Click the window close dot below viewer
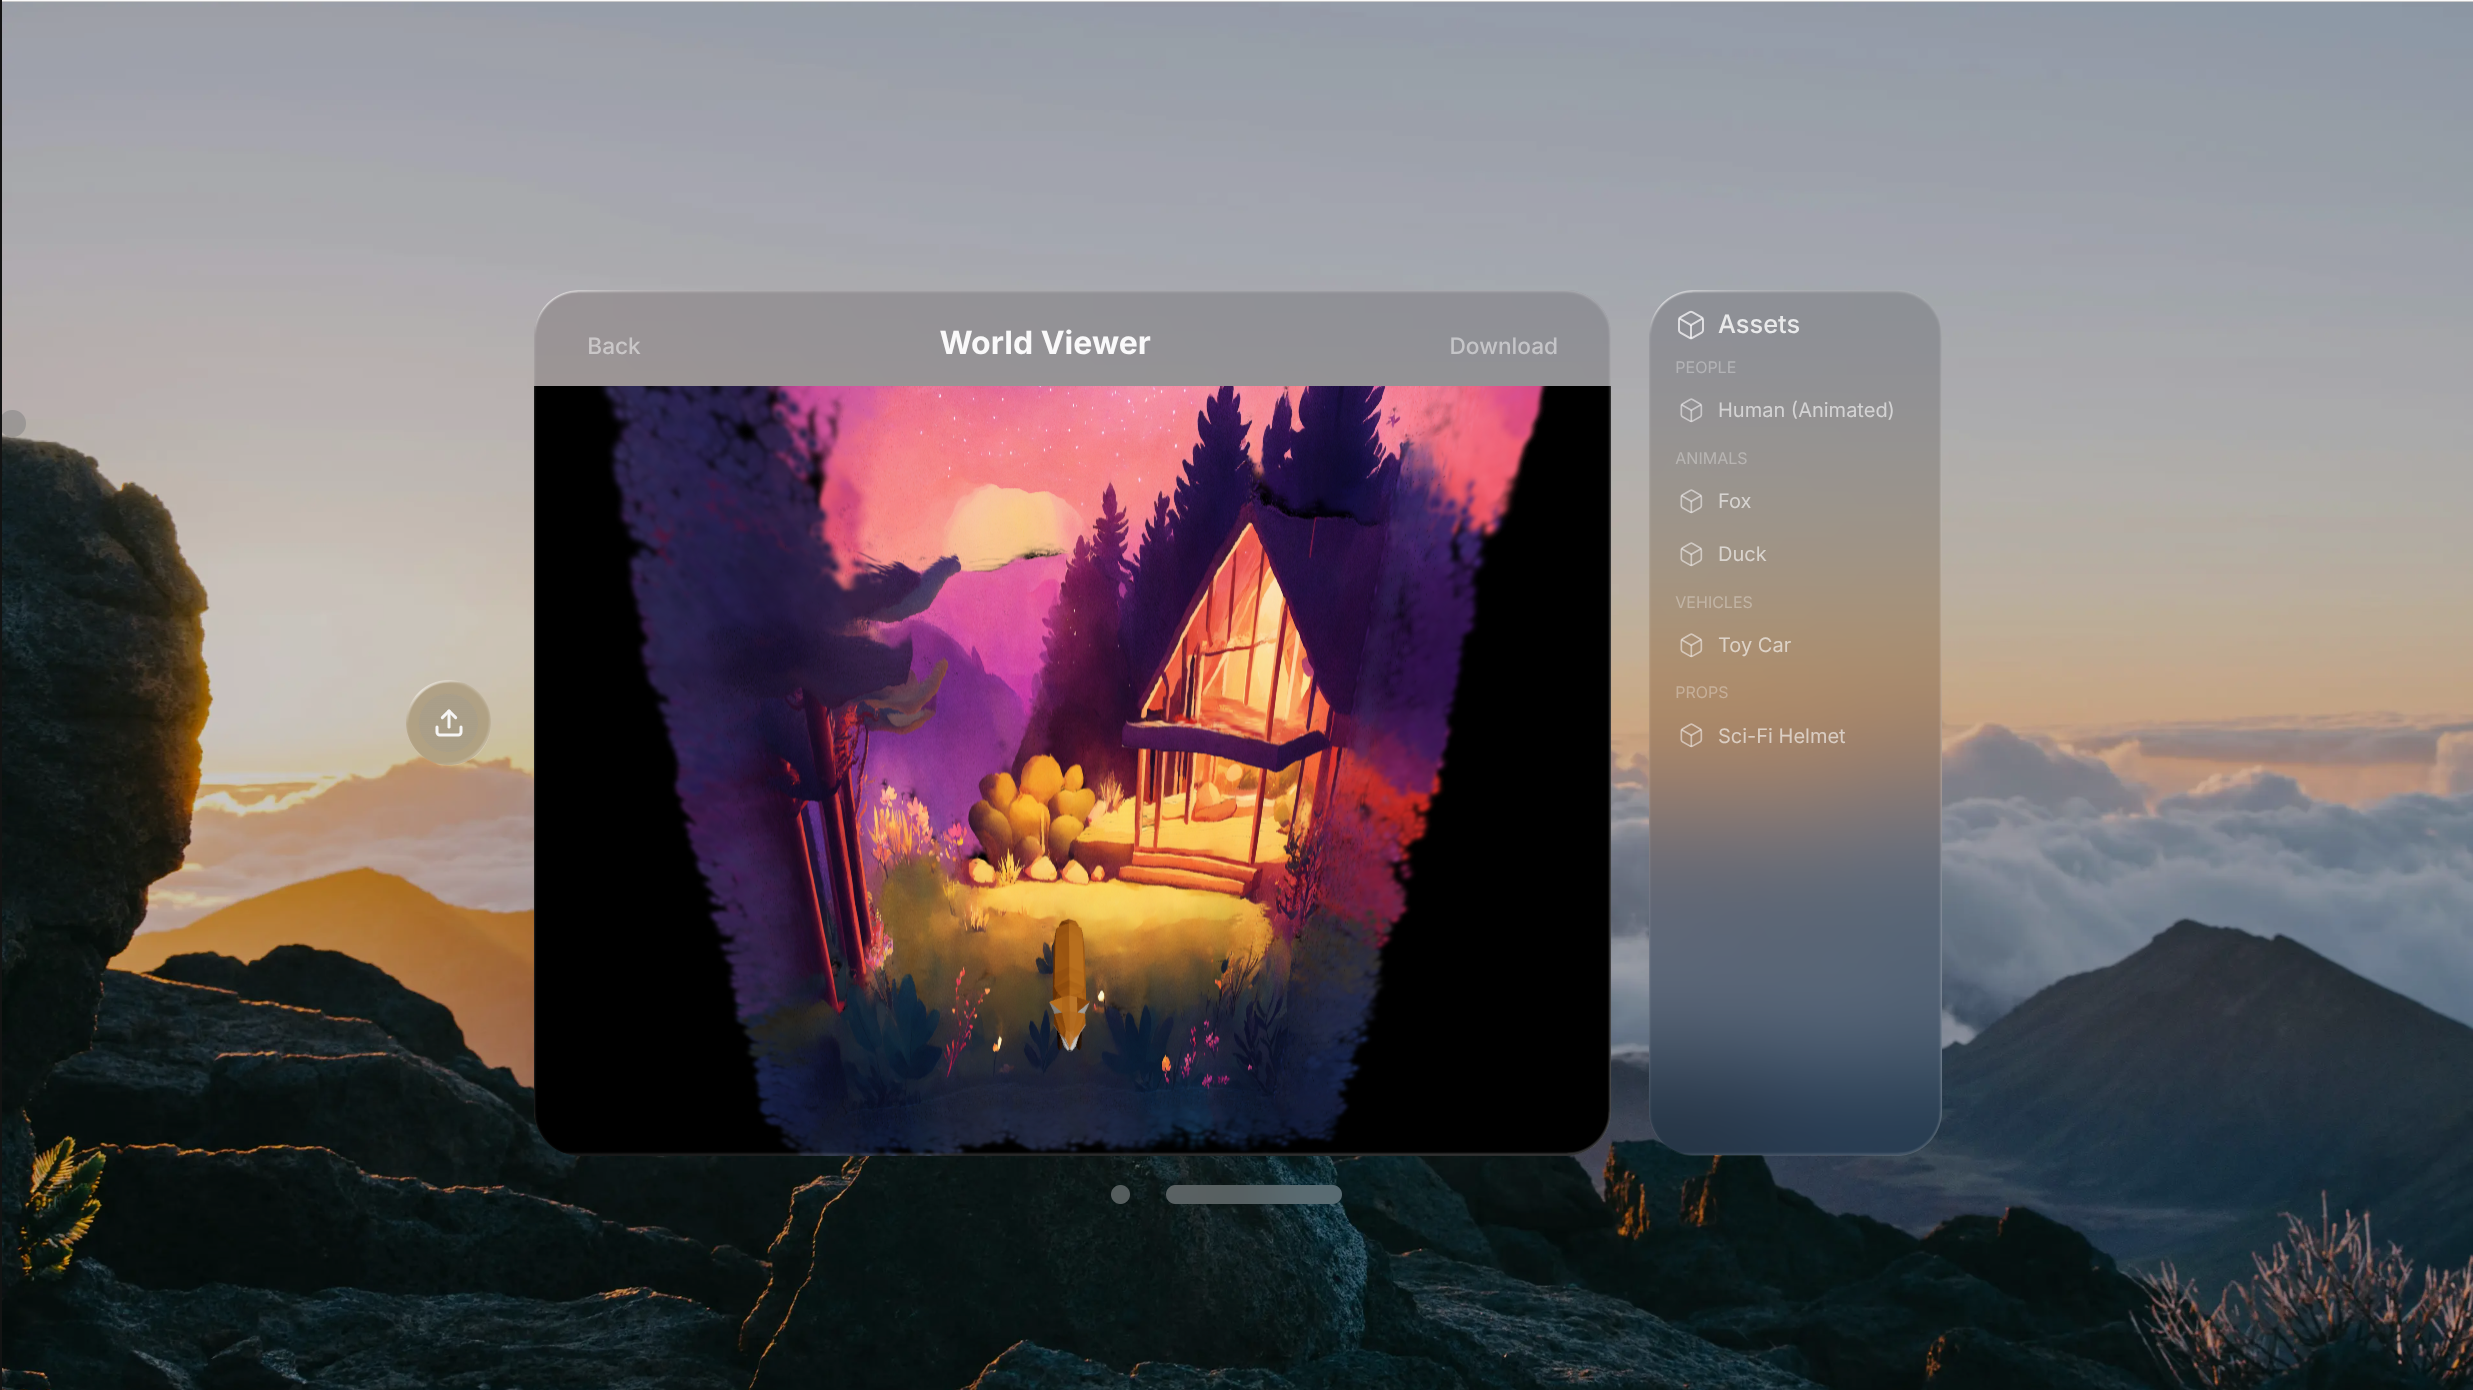The width and height of the screenshot is (2473, 1390). [1120, 1194]
